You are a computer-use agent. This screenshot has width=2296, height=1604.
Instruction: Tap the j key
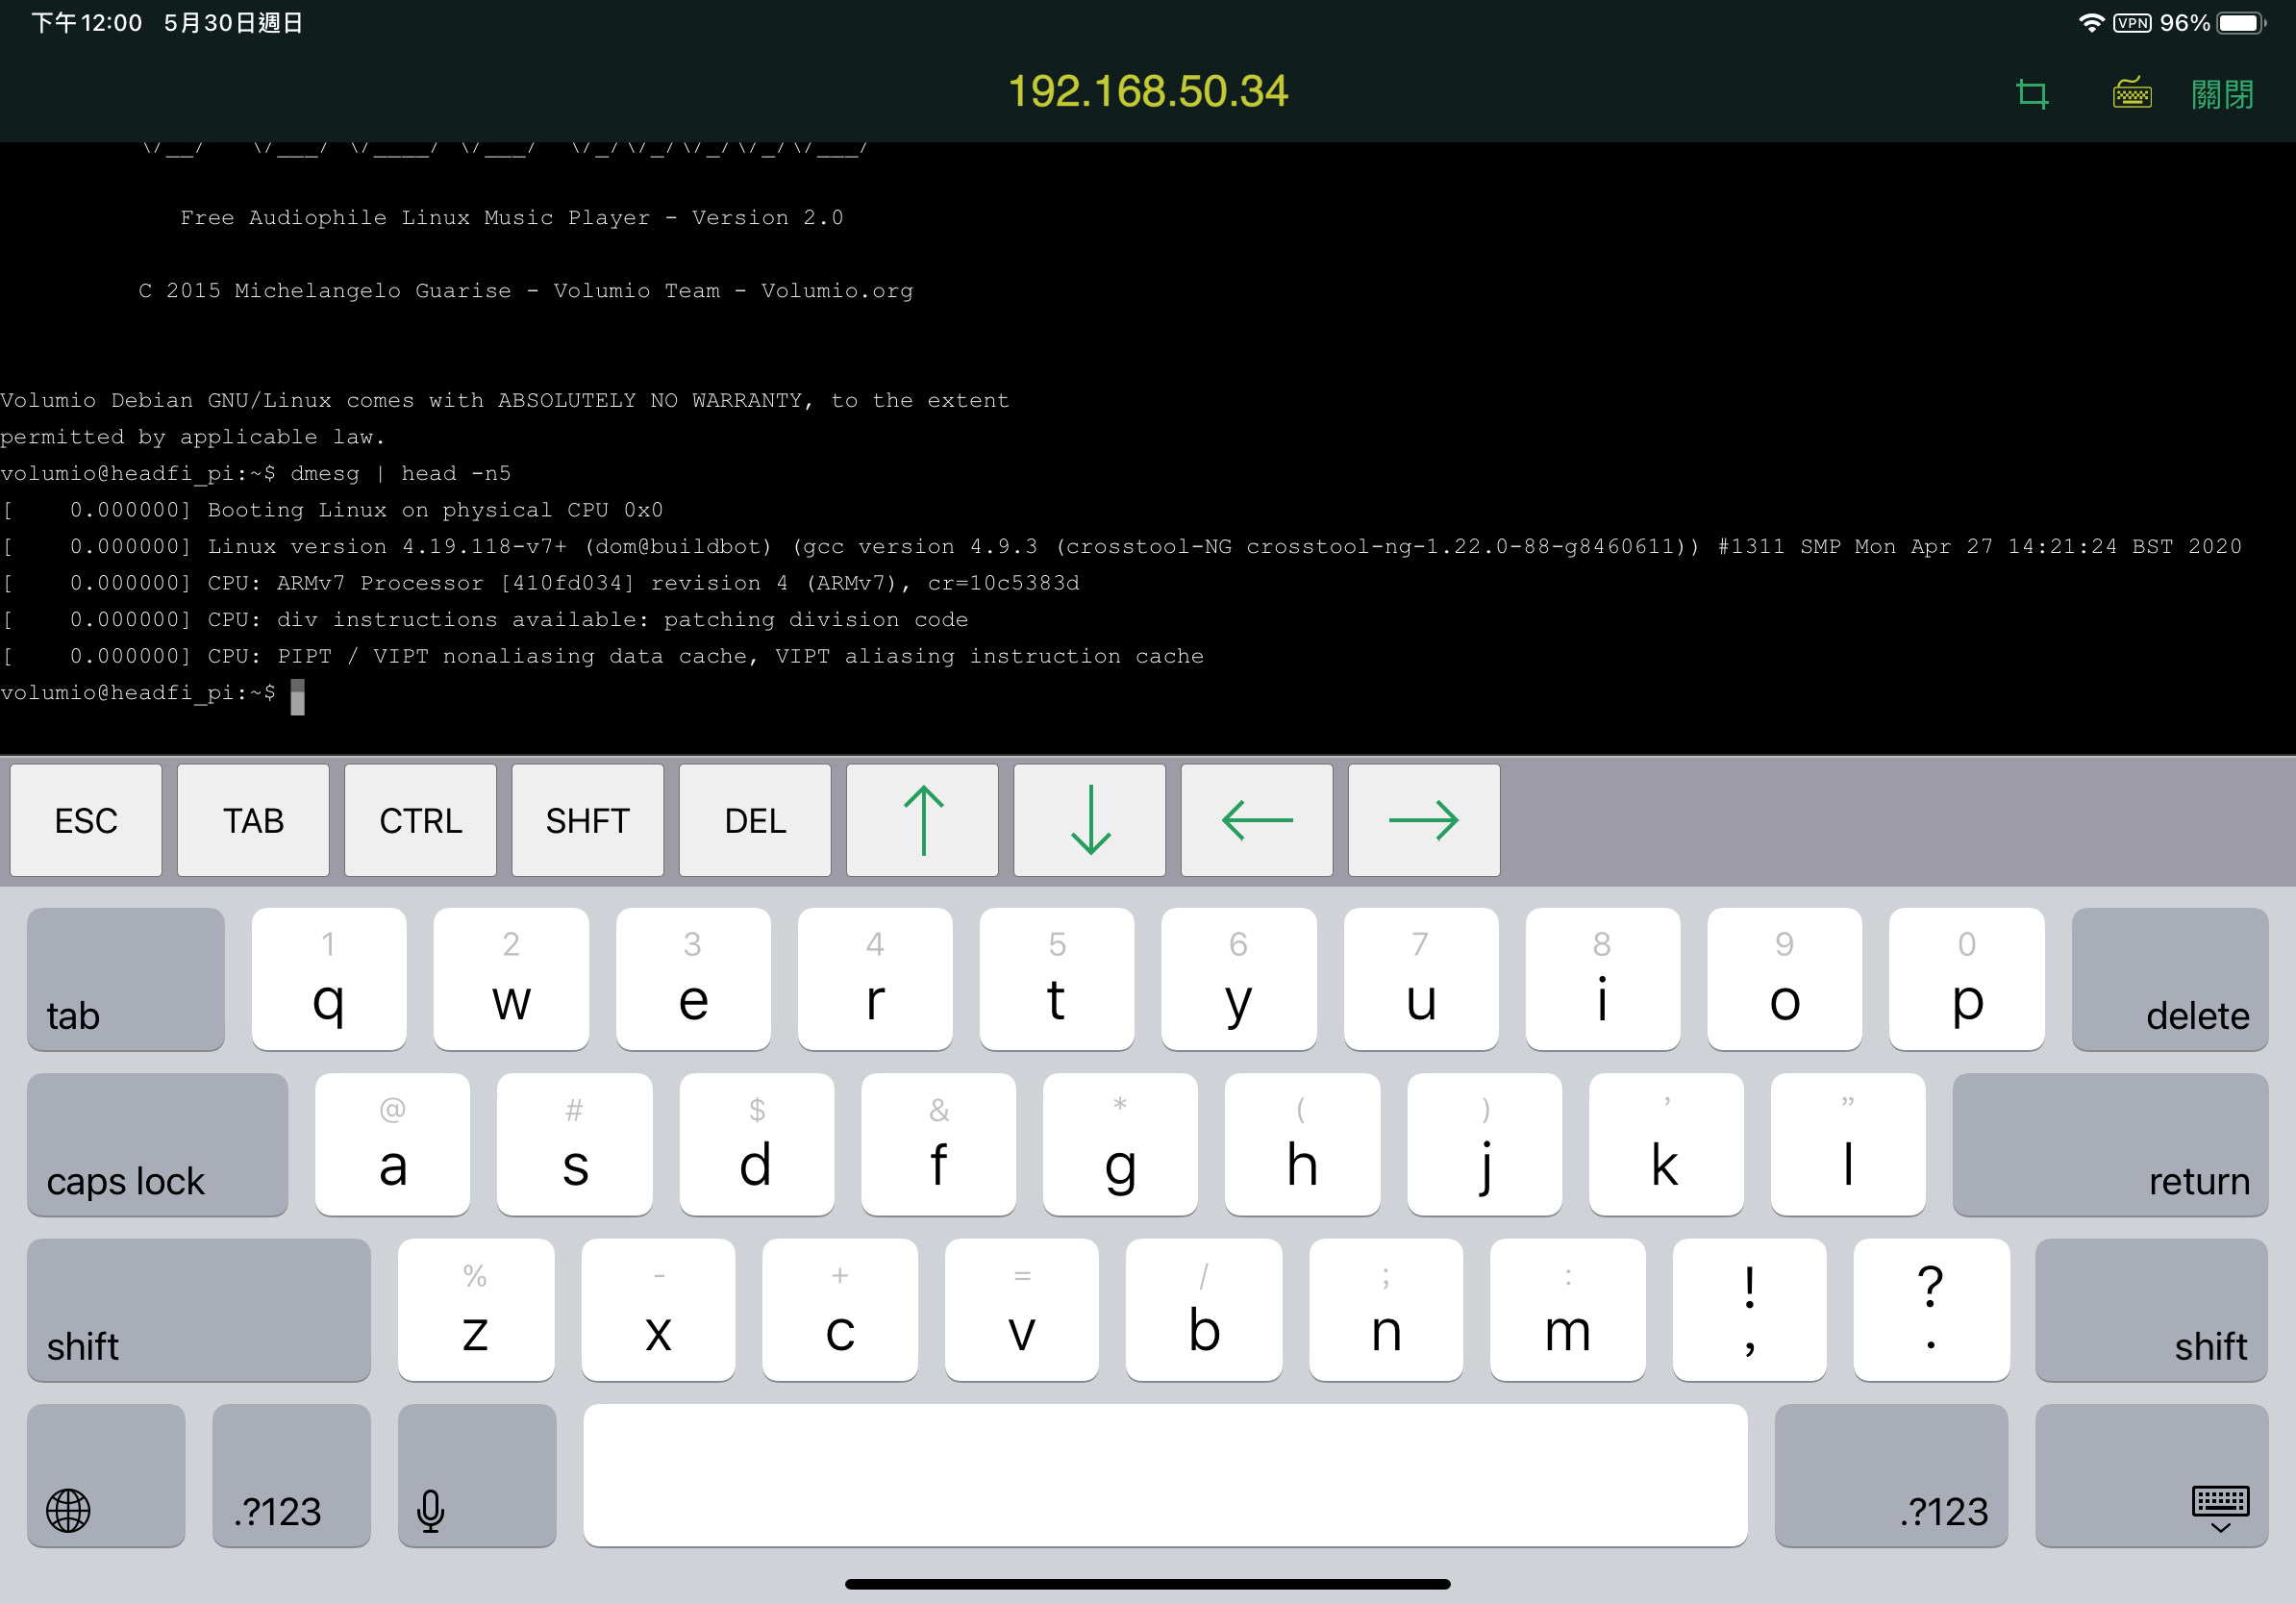1485,1144
